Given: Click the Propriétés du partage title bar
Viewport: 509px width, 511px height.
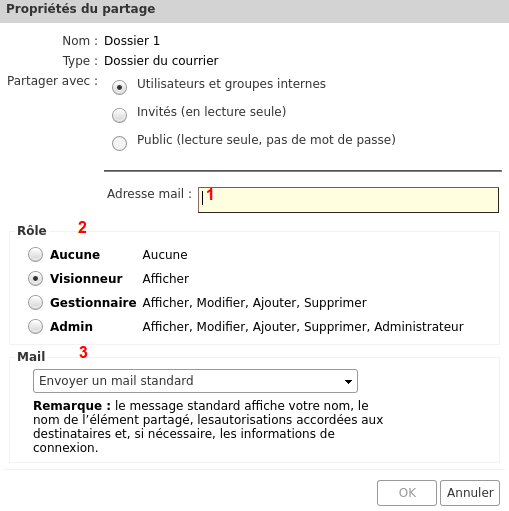Looking at the screenshot, I should point(254,11).
